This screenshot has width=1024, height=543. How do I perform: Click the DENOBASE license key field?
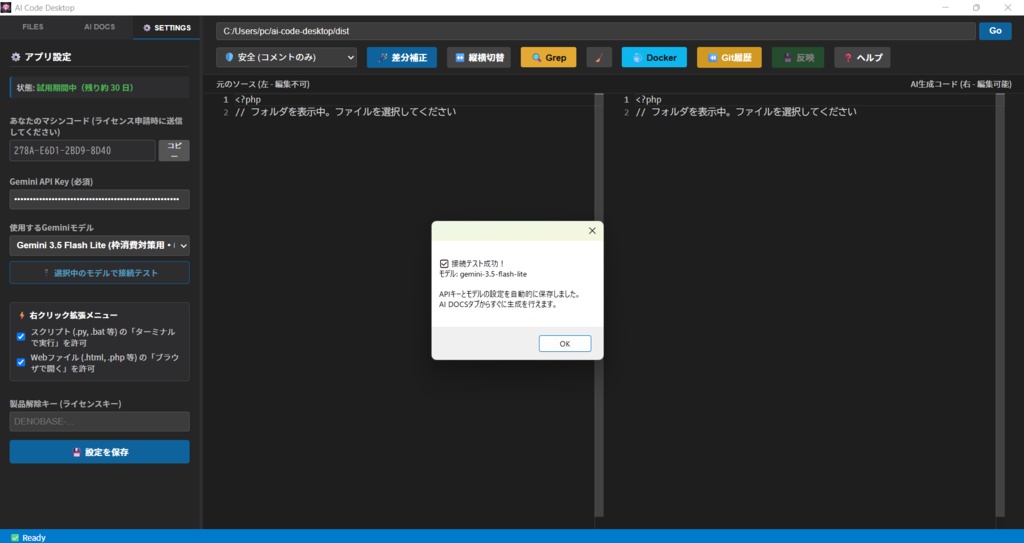click(100, 421)
